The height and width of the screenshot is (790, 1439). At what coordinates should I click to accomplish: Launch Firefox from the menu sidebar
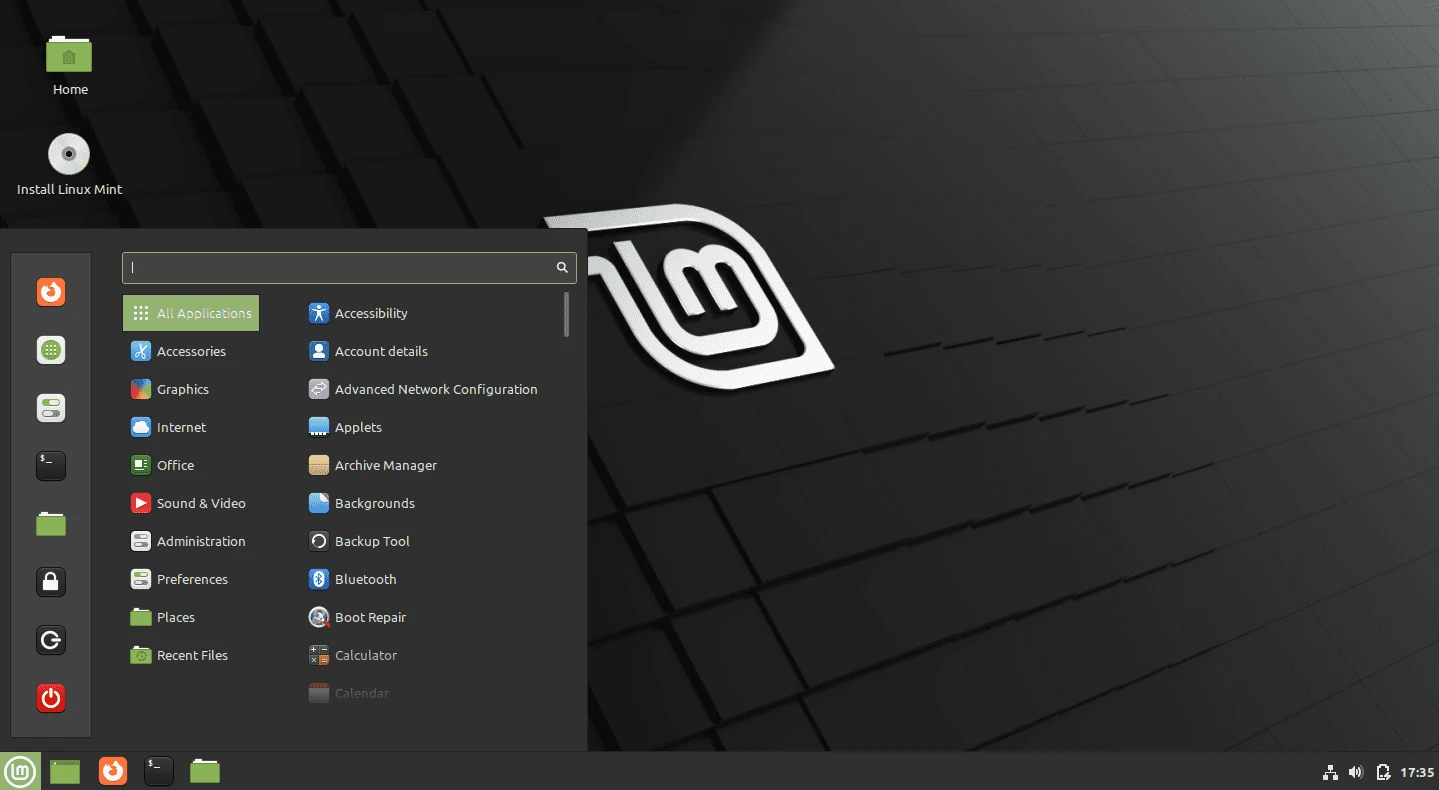50,291
